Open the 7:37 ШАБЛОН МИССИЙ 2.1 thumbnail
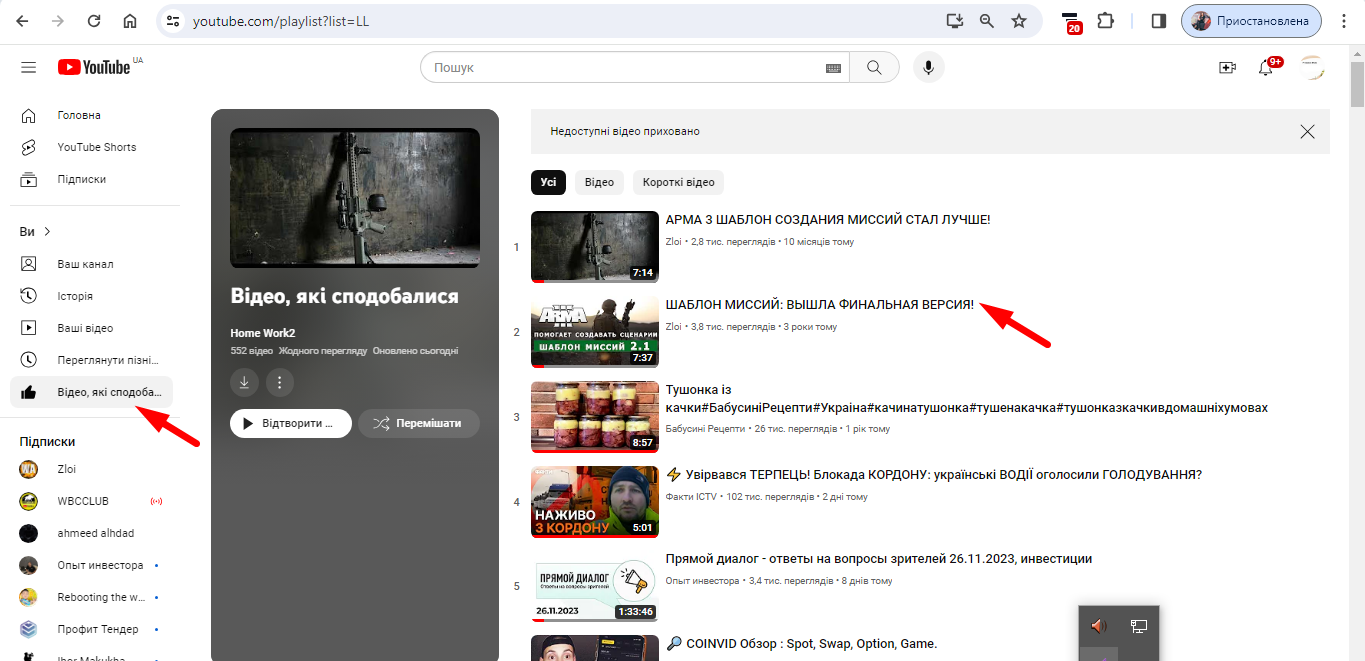Image resolution: width=1365 pixels, height=661 pixels. pos(595,332)
